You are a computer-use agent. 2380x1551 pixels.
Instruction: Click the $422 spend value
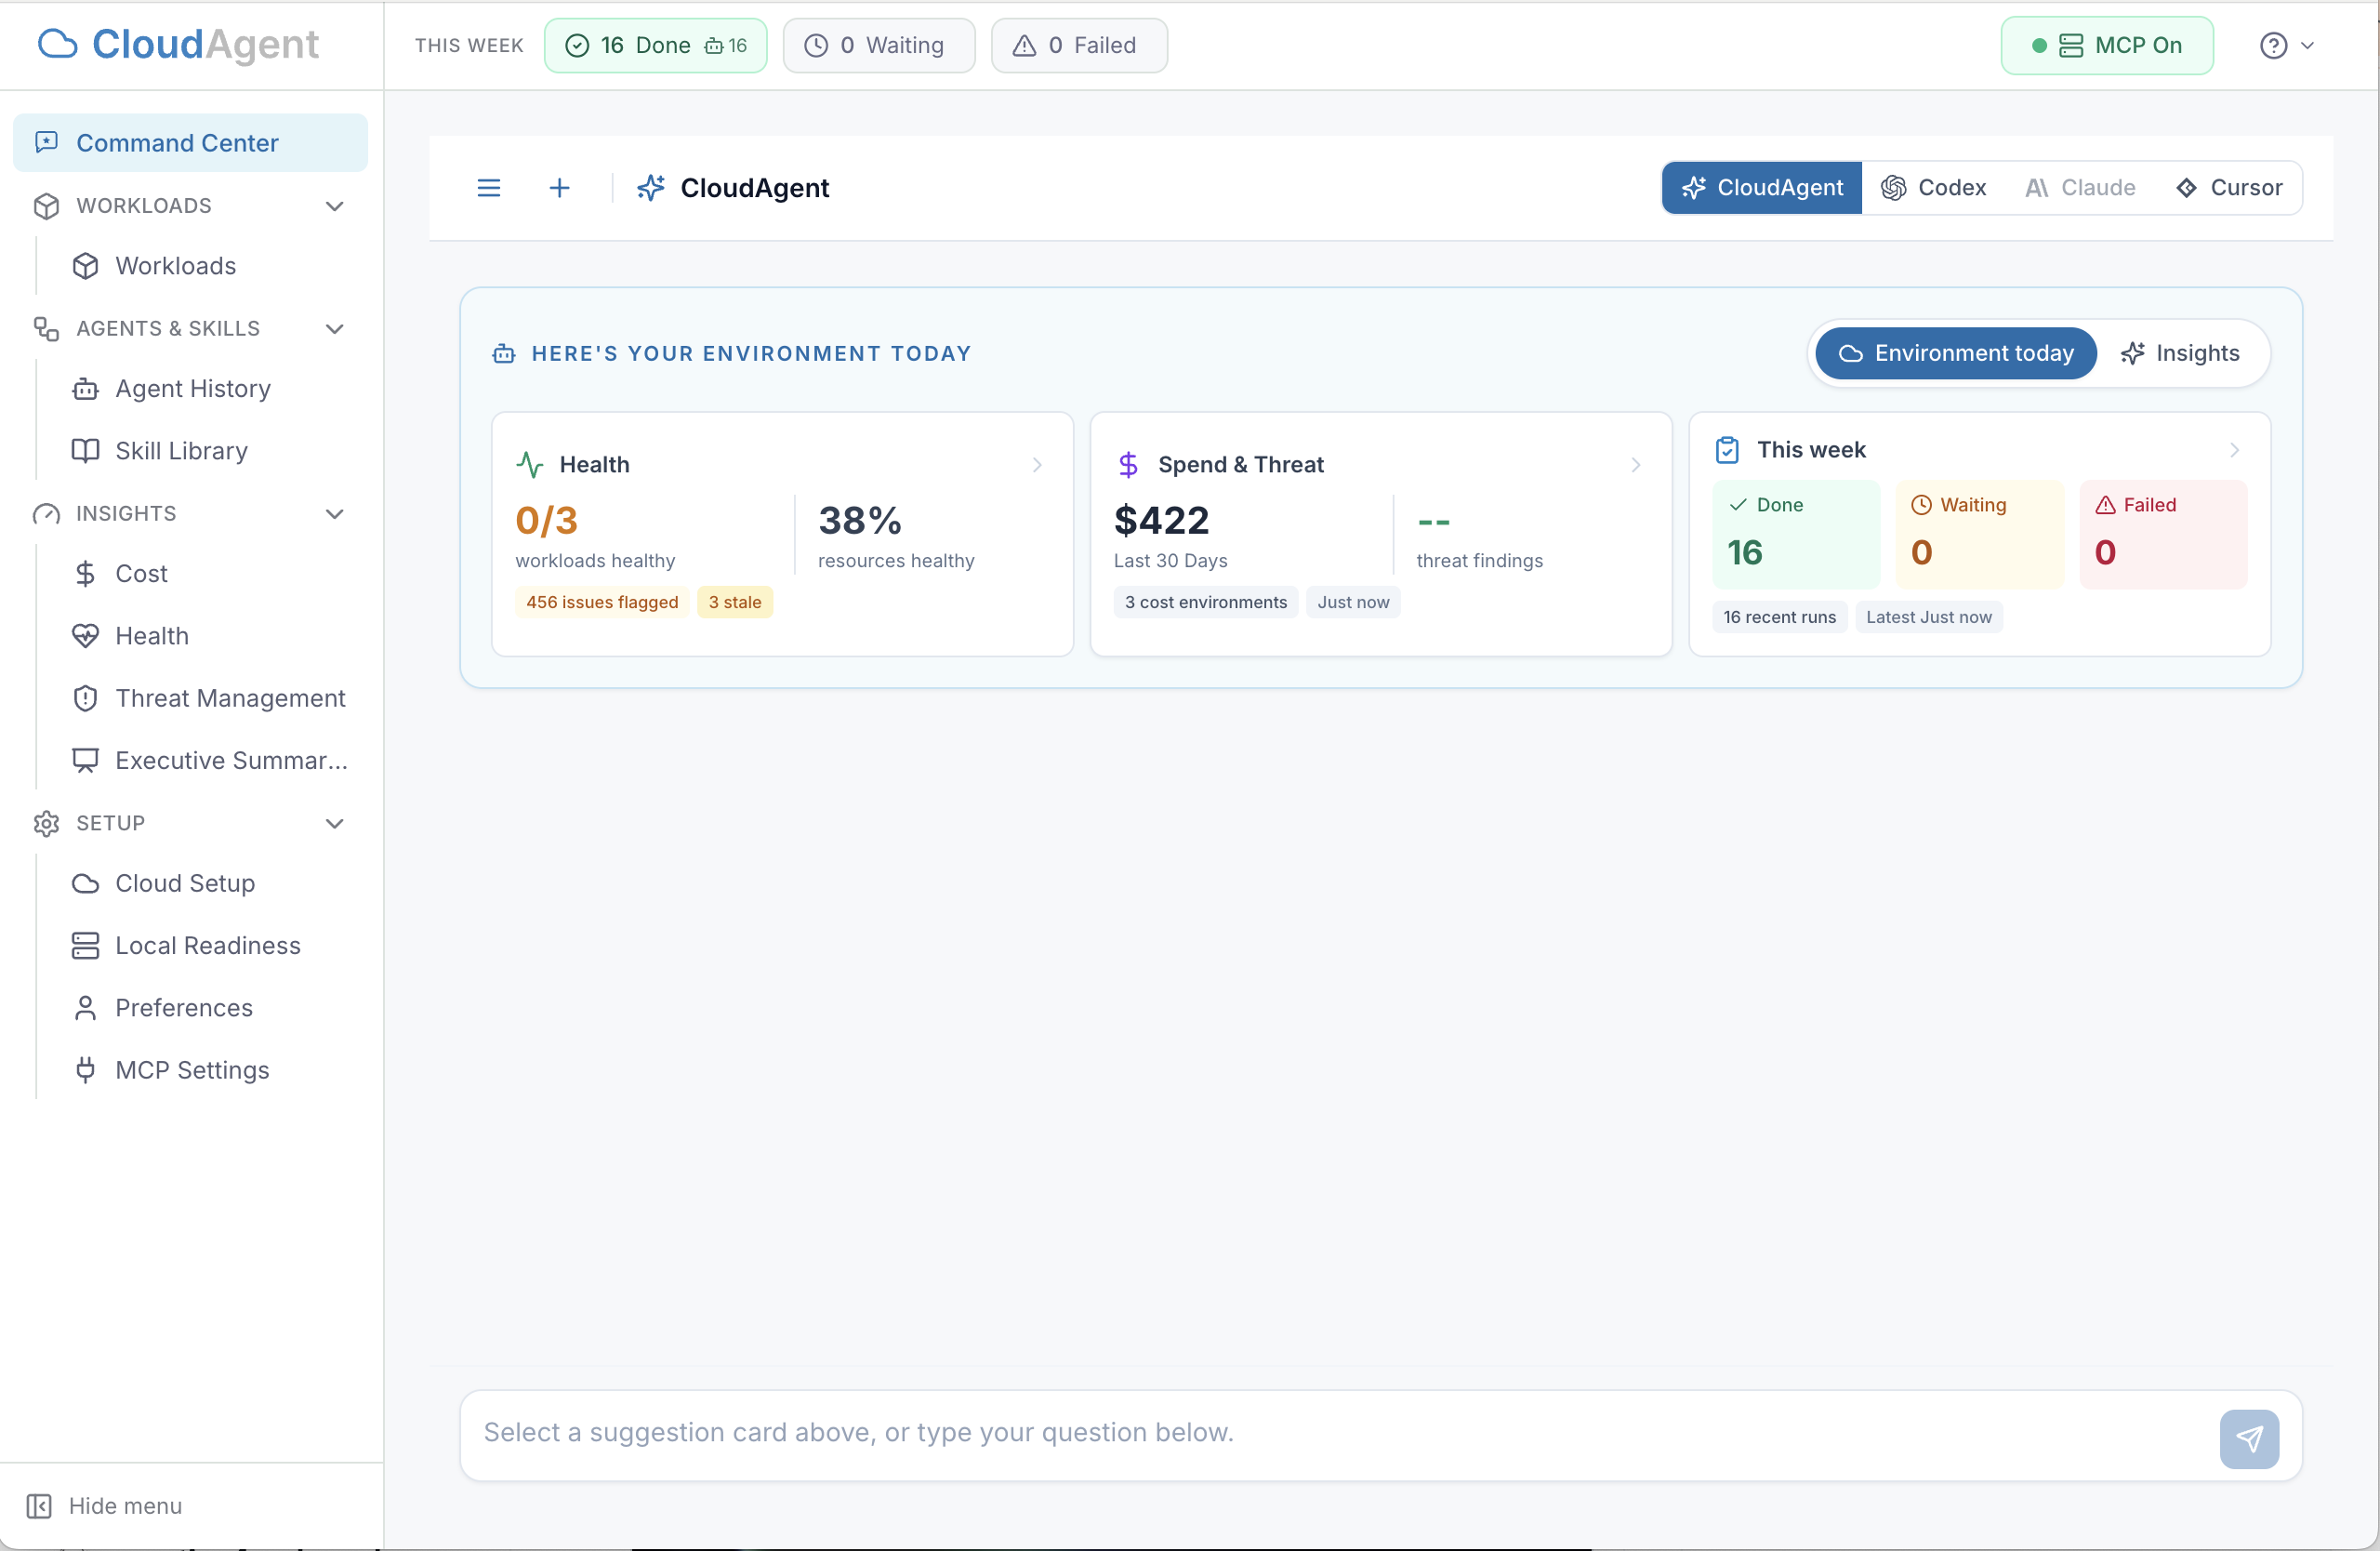click(x=1162, y=520)
